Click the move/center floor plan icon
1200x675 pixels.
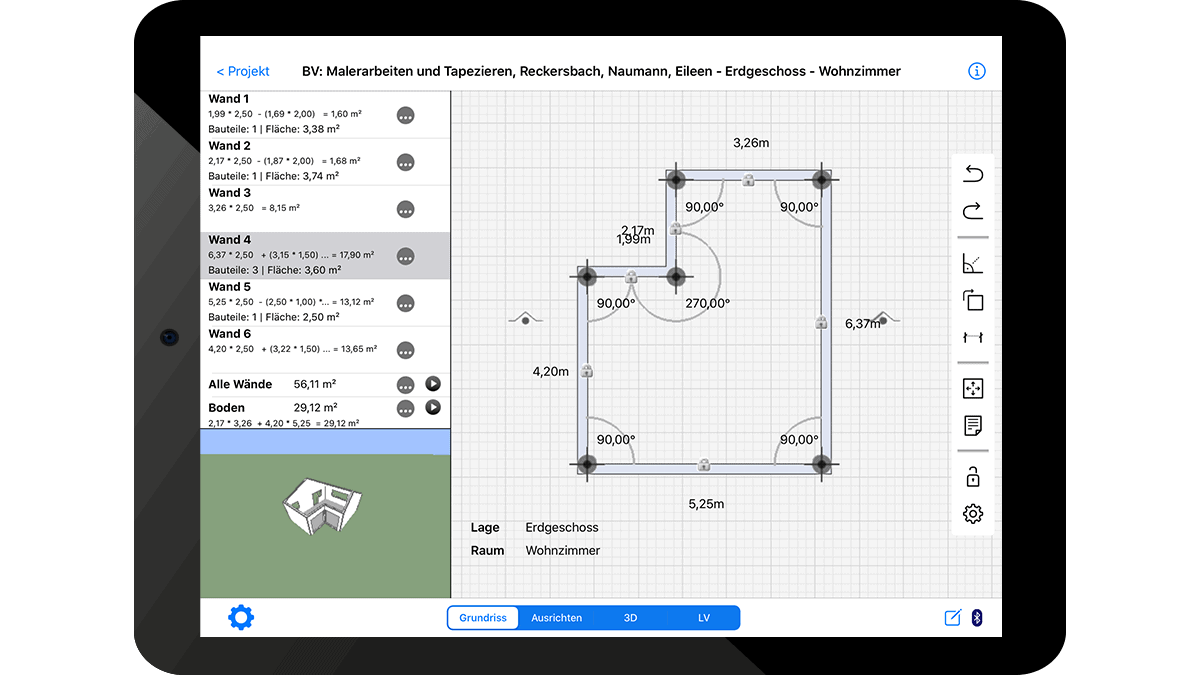point(973,389)
